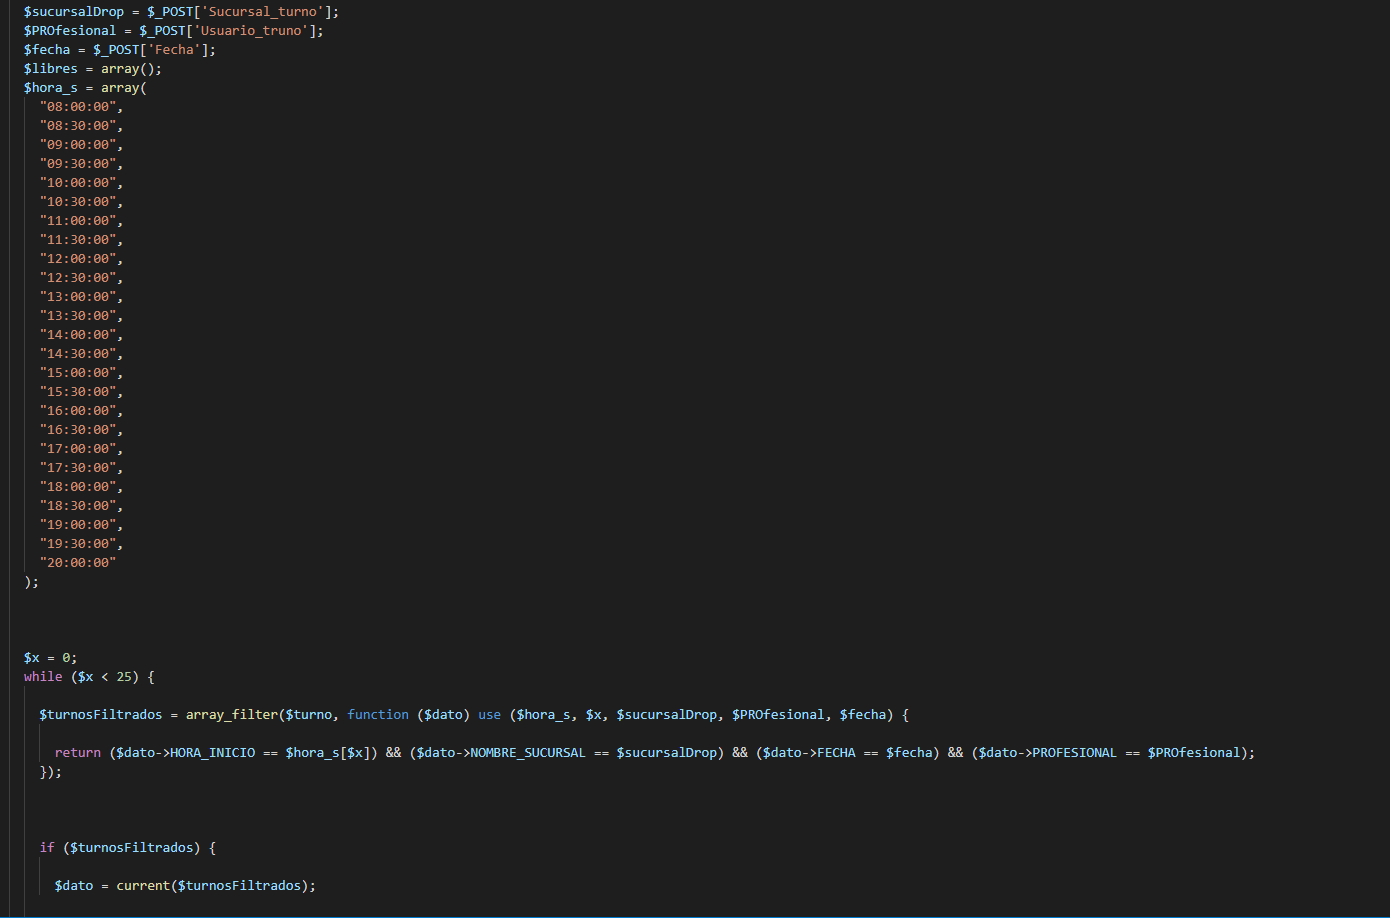Click the "15:30:00" array entry
The width and height of the screenshot is (1390, 918).
tap(78, 392)
